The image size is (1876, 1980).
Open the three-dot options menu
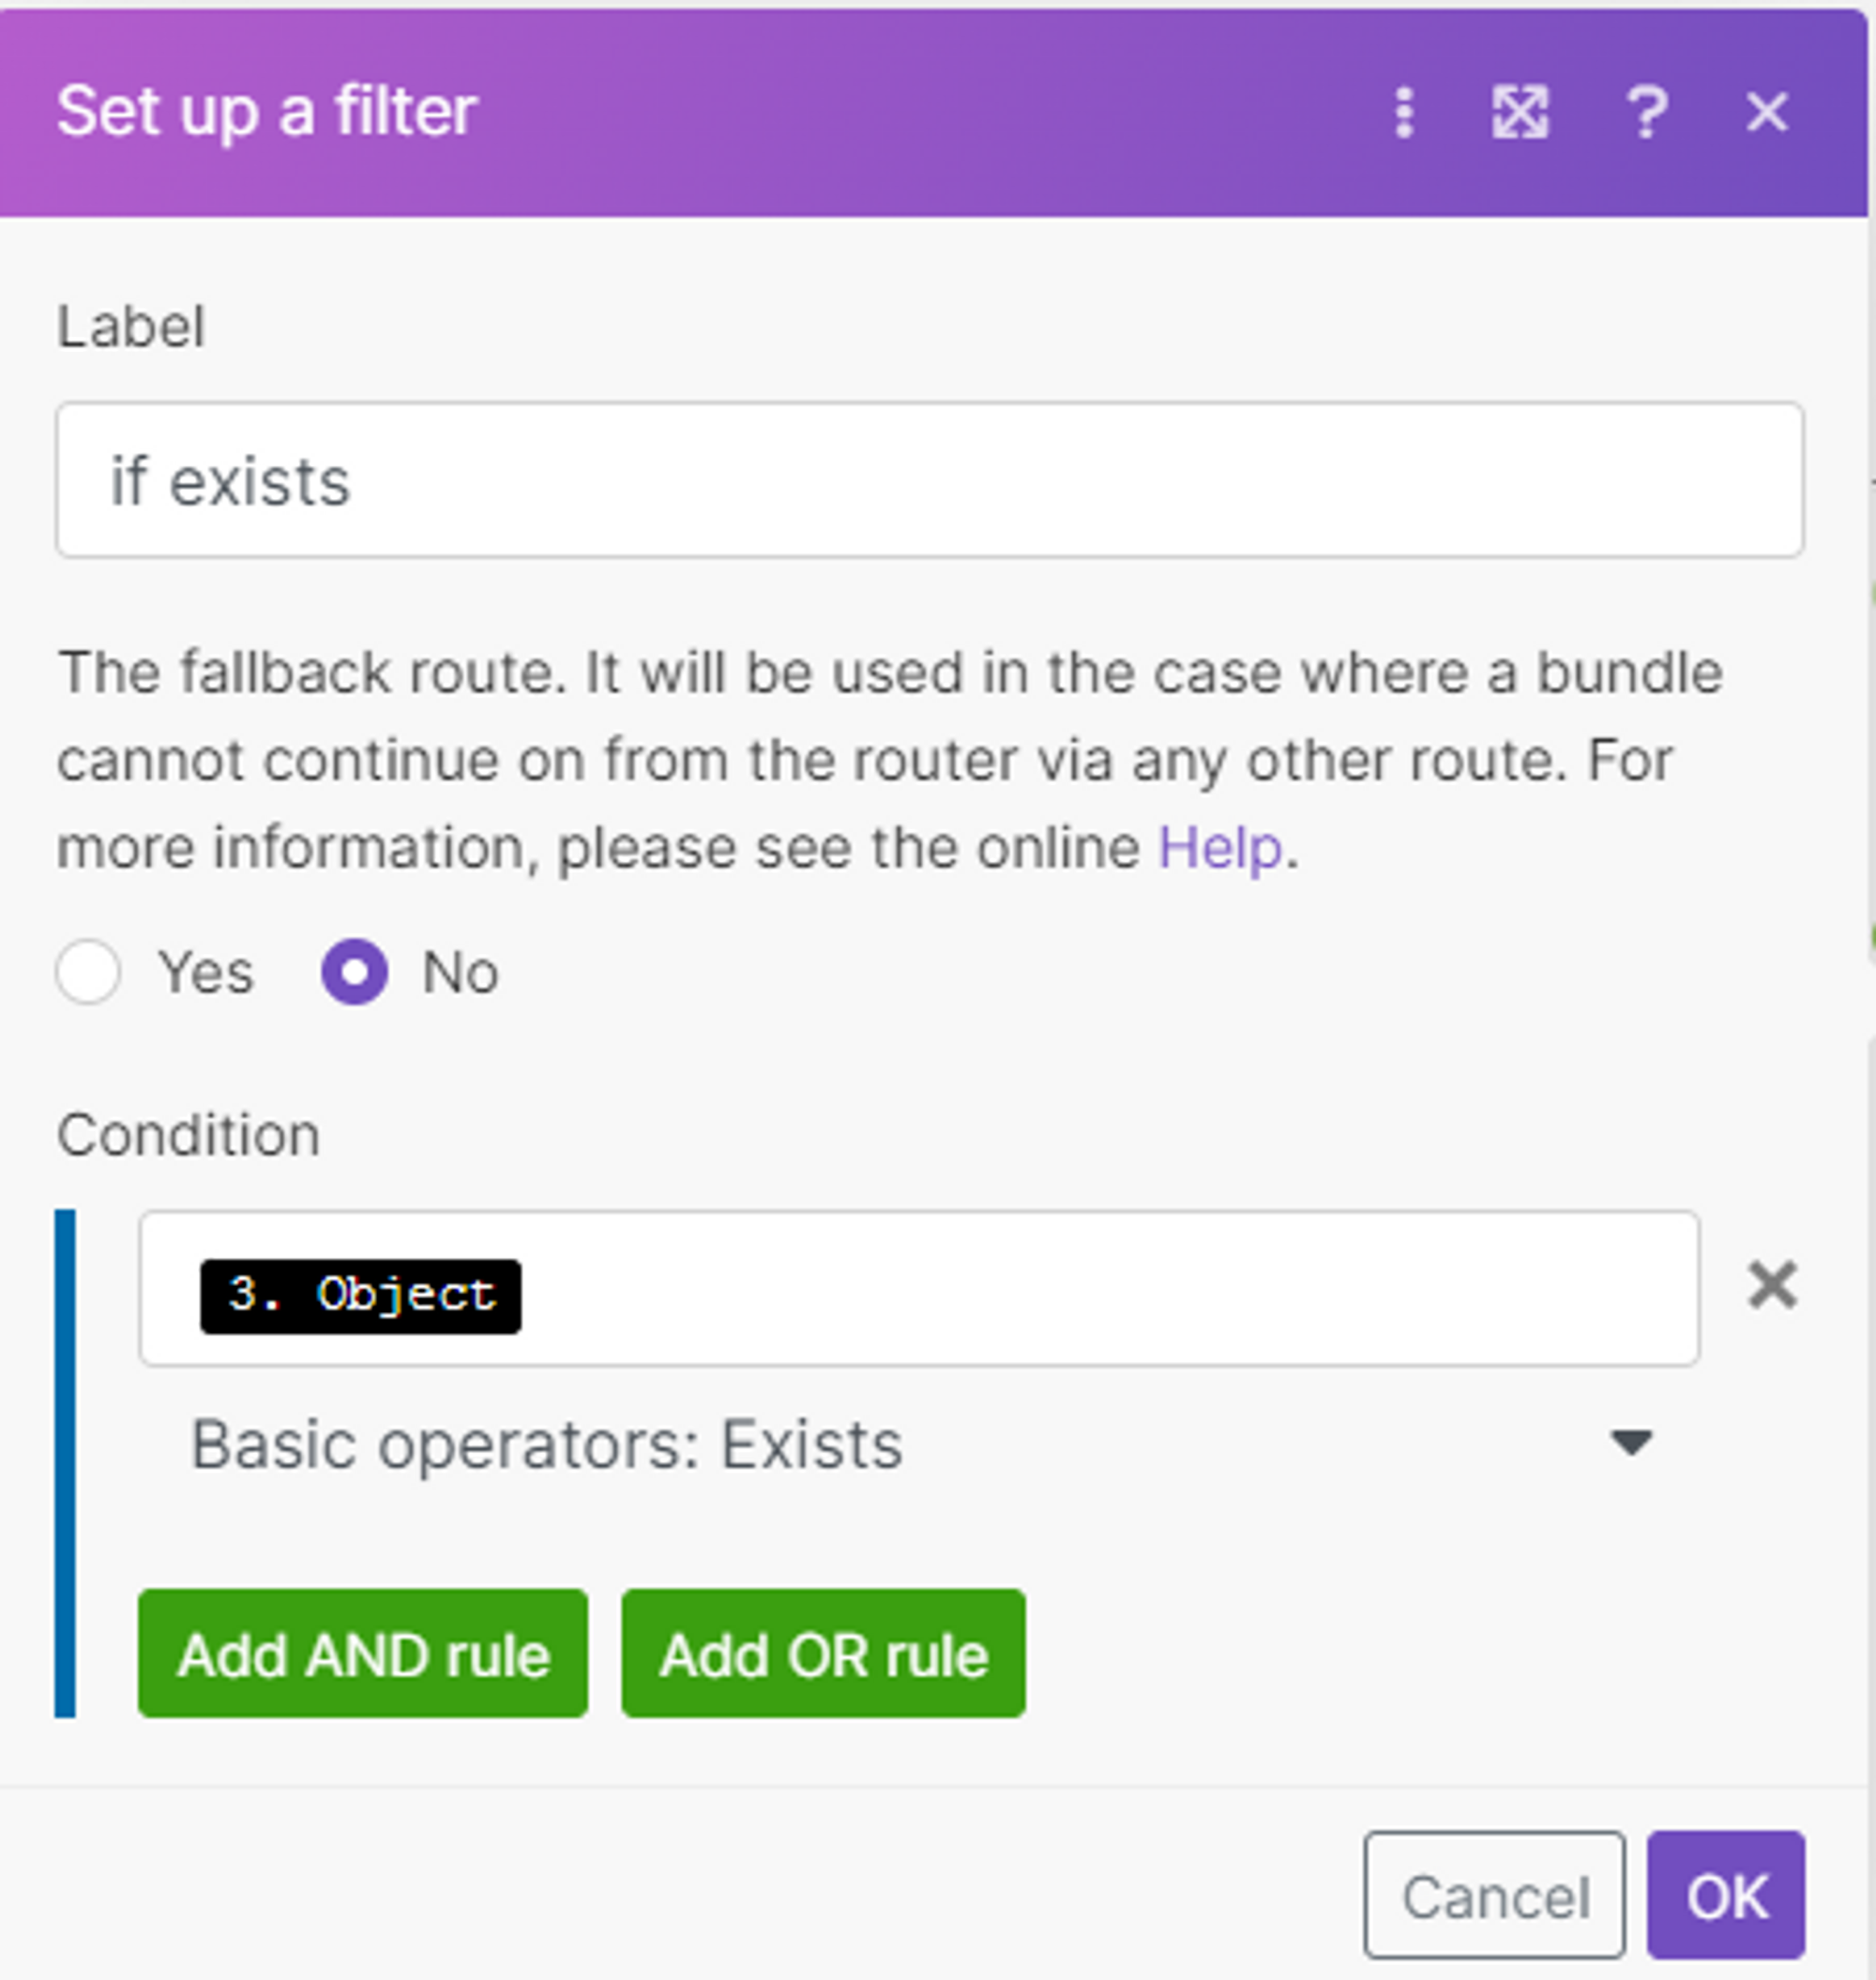pyautogui.click(x=1404, y=112)
